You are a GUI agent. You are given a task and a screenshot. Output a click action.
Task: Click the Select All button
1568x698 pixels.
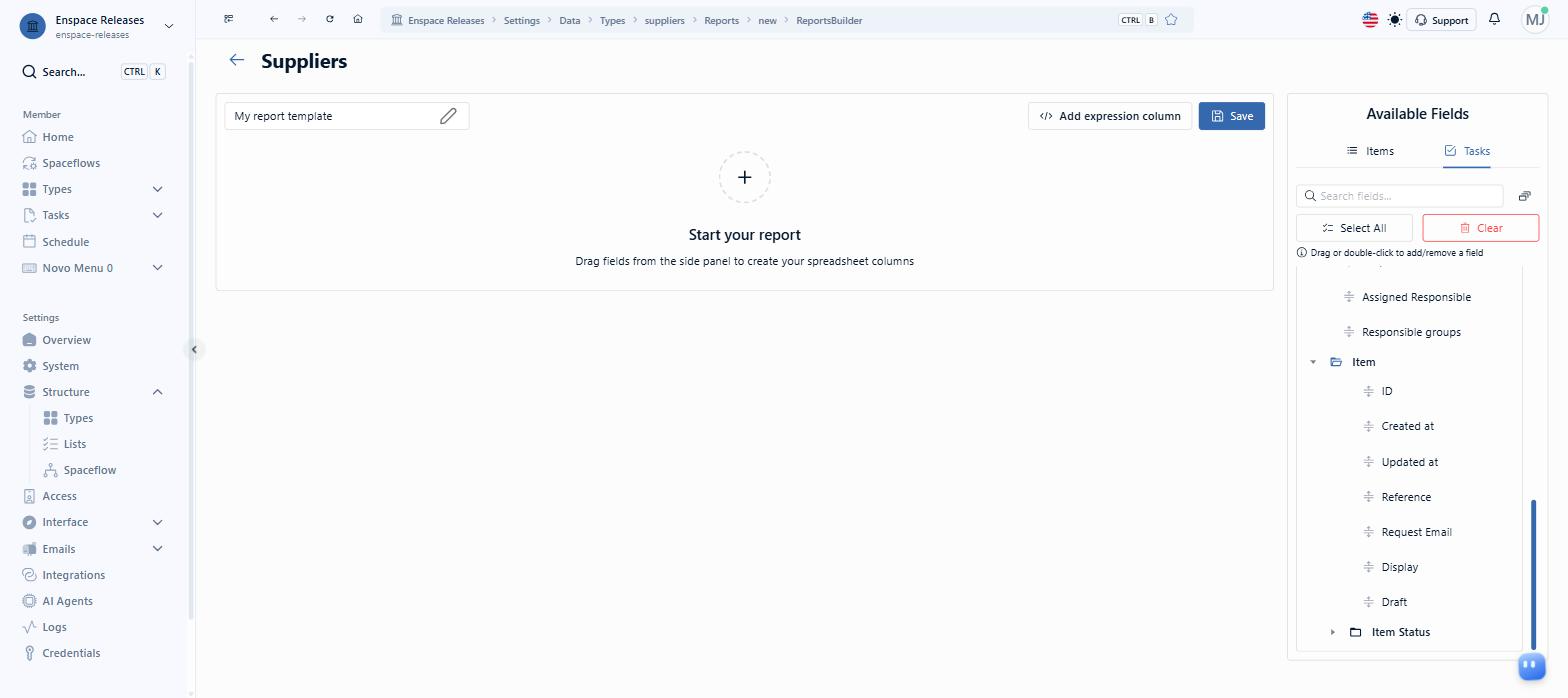pyautogui.click(x=1354, y=228)
